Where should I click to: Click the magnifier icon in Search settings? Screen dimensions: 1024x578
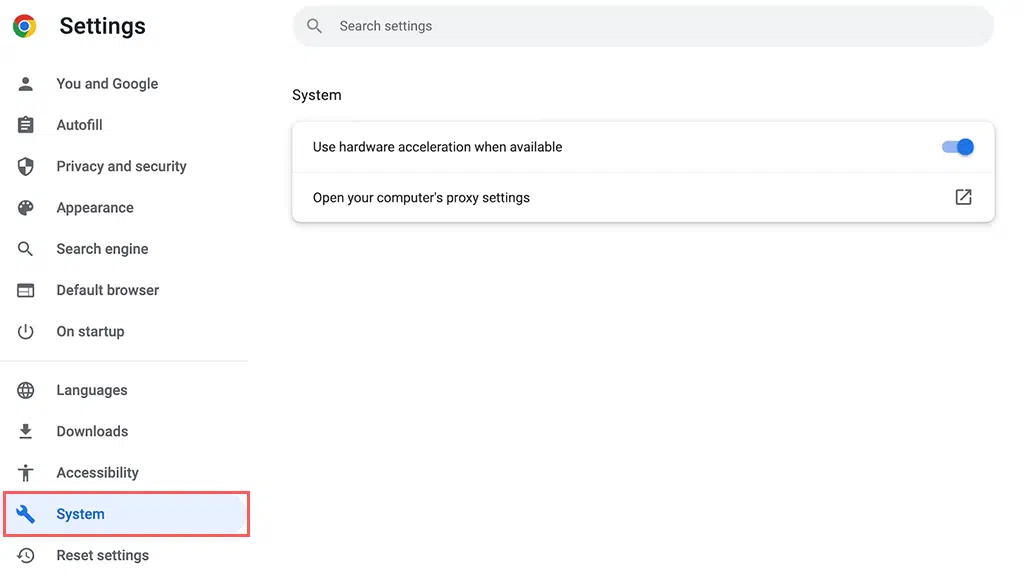[315, 26]
